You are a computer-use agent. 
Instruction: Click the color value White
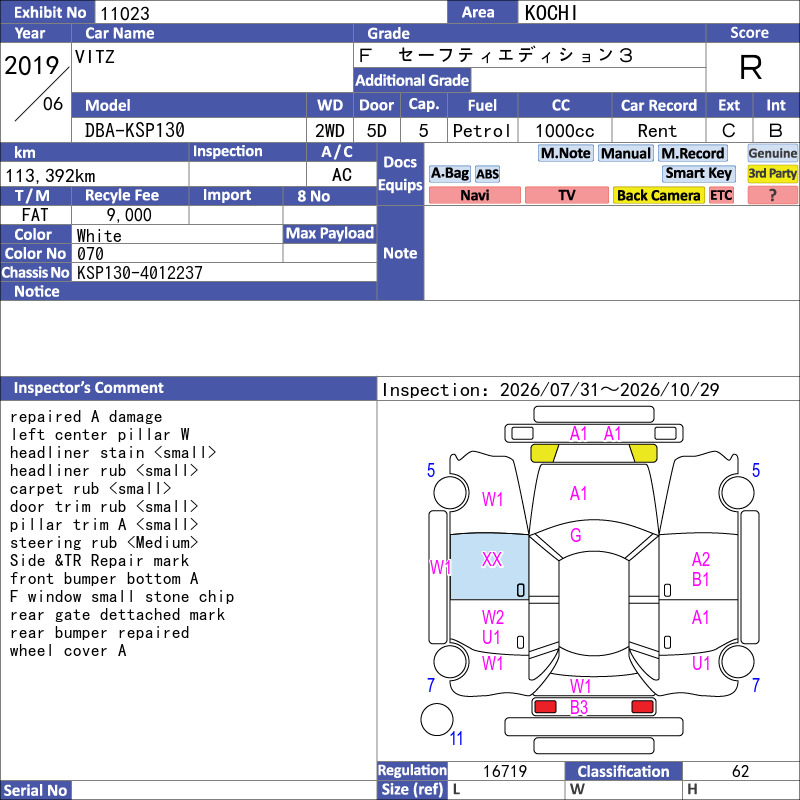point(99,236)
